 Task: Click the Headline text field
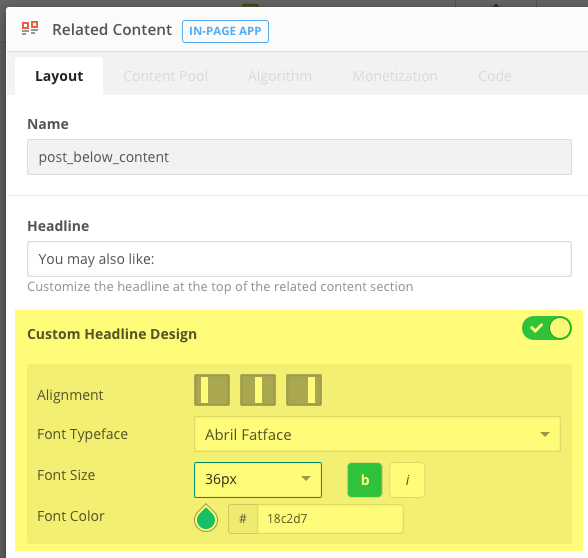pyautogui.click(x=299, y=259)
